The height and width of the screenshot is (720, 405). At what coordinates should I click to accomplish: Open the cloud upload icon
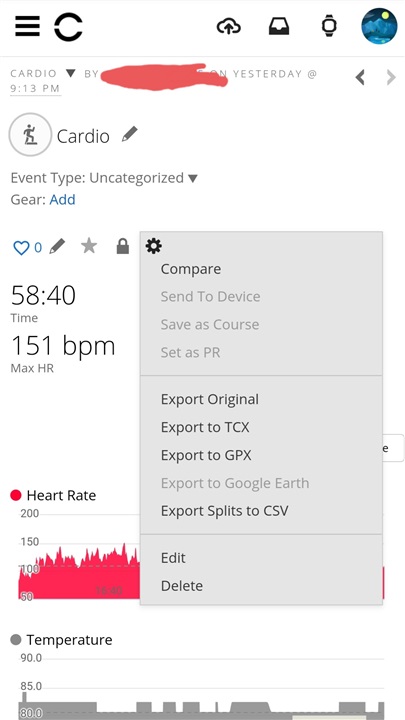(x=229, y=26)
